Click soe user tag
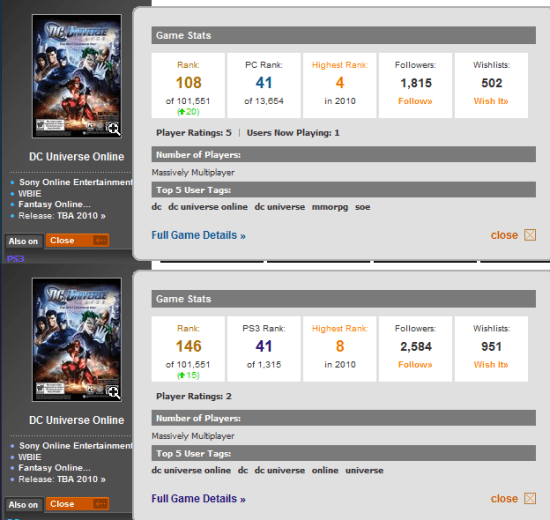550x520 pixels. pos(362,207)
